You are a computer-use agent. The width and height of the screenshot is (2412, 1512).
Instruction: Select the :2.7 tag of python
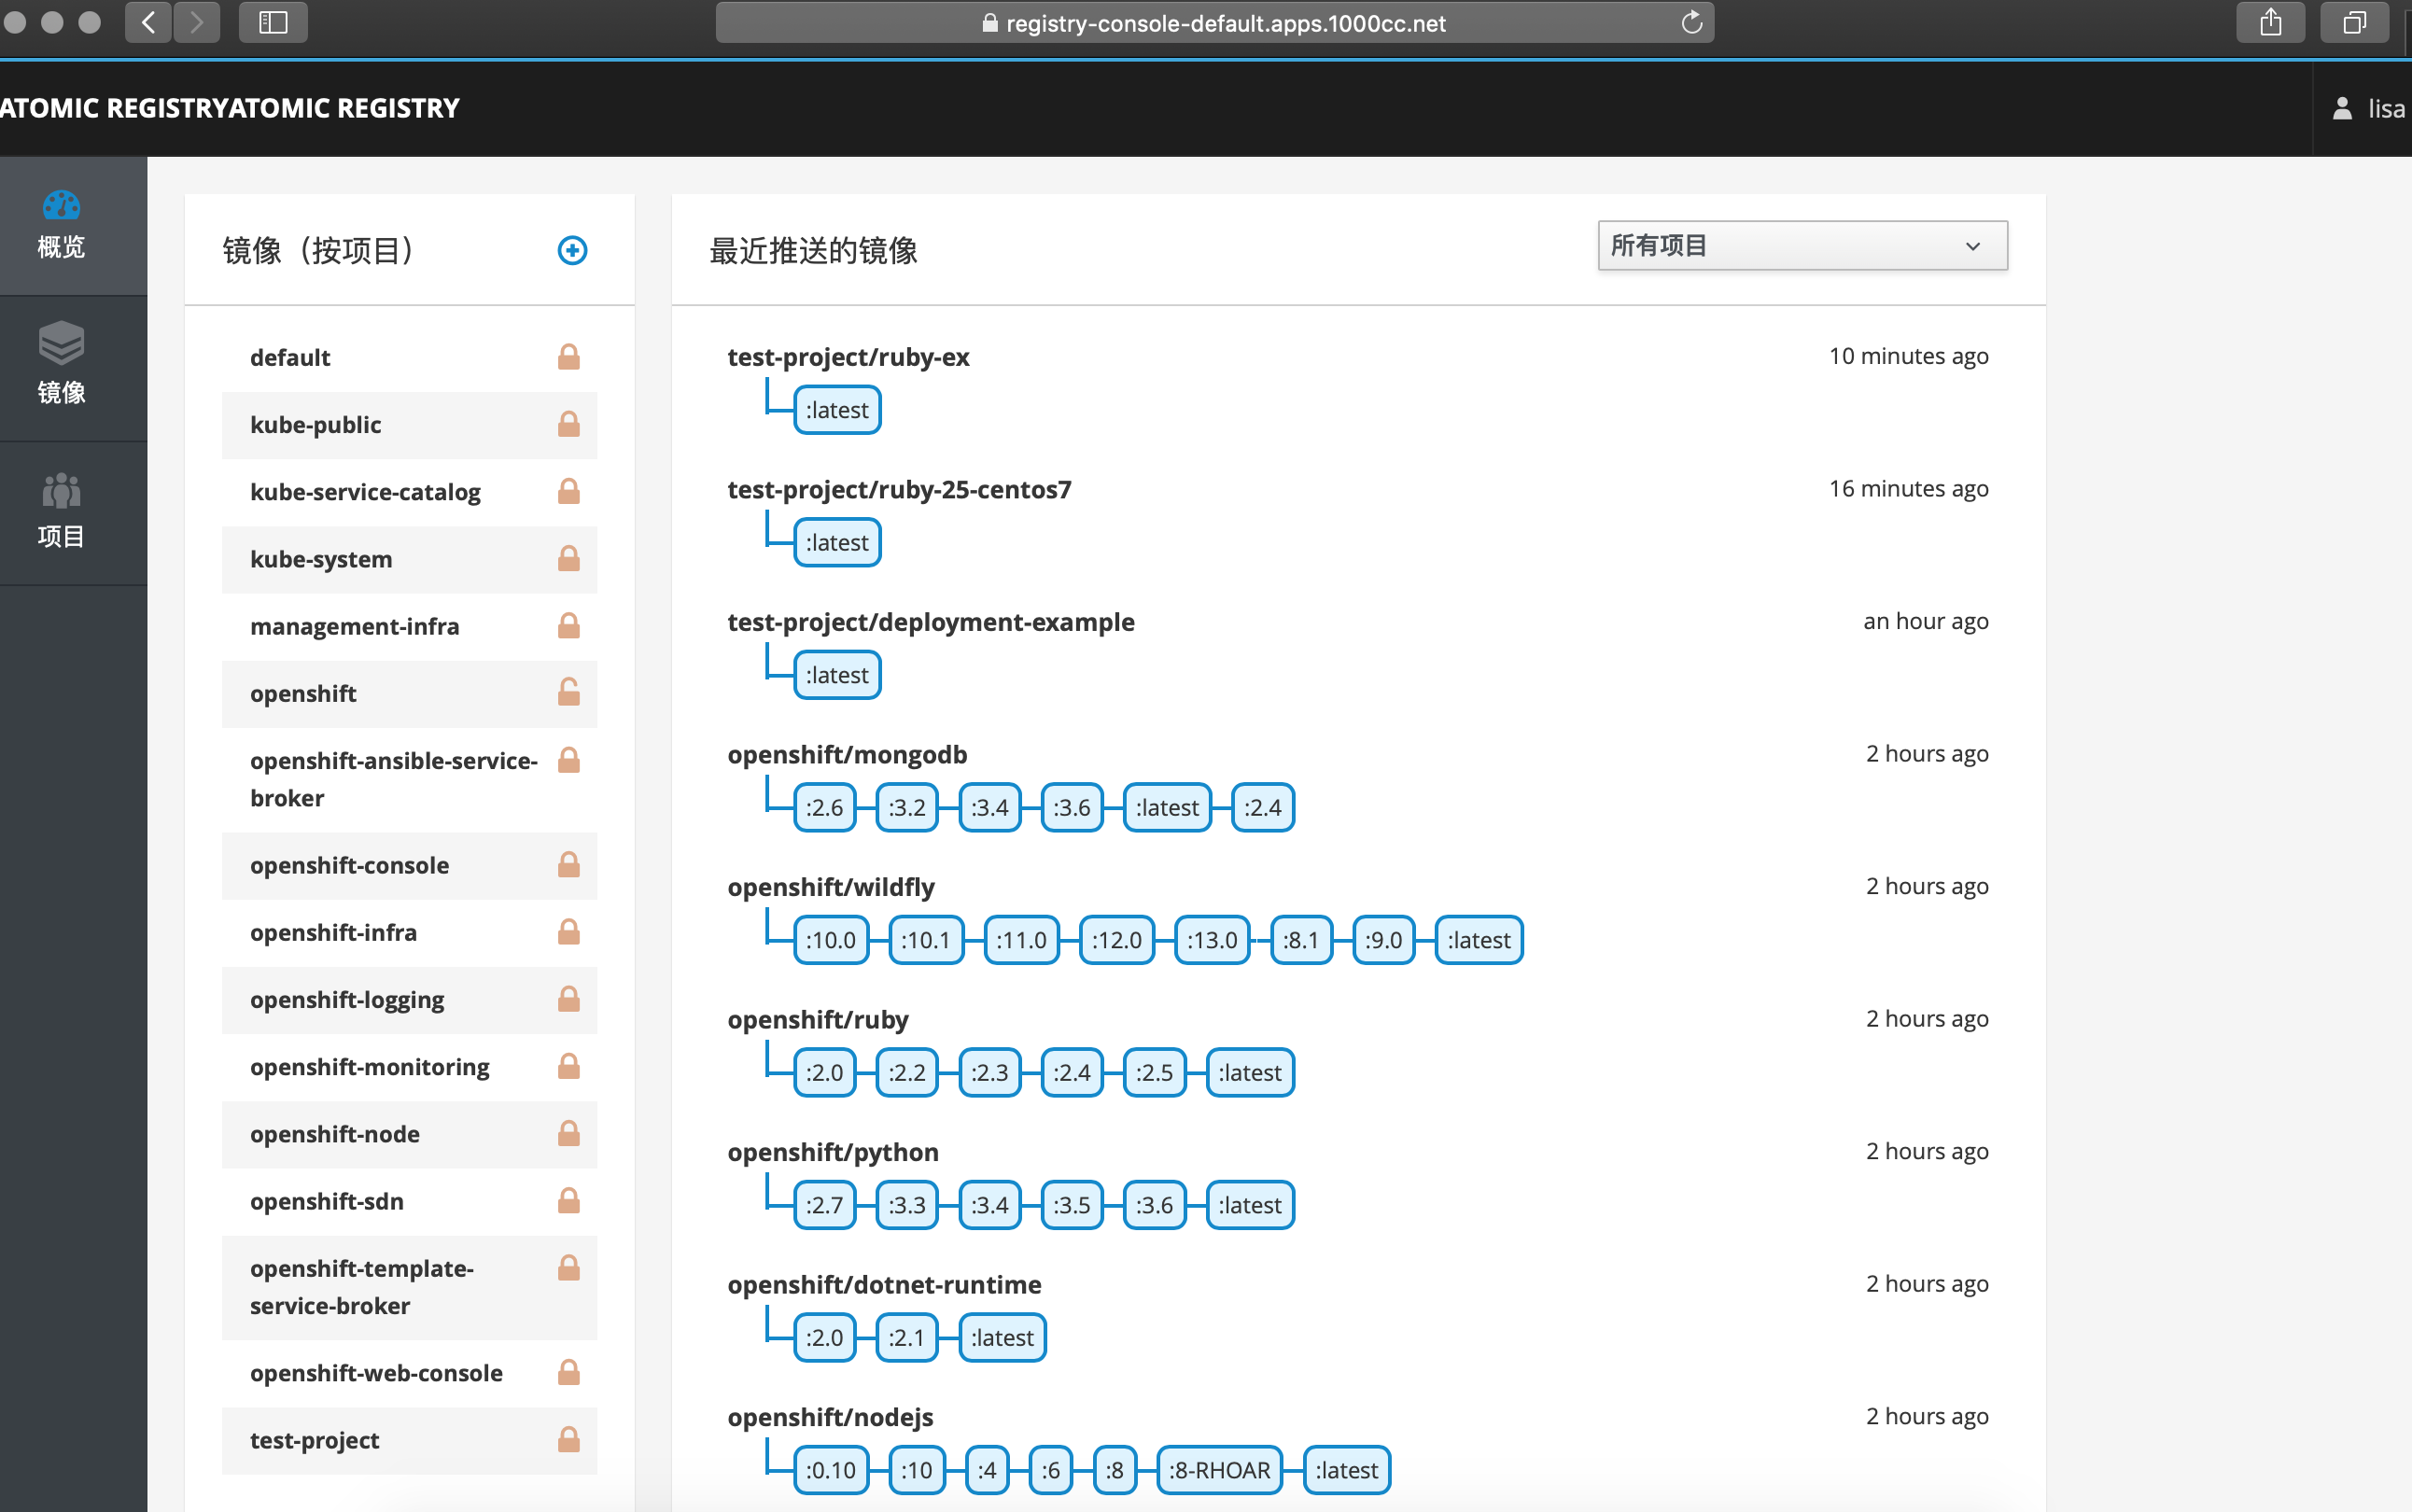coord(825,1205)
